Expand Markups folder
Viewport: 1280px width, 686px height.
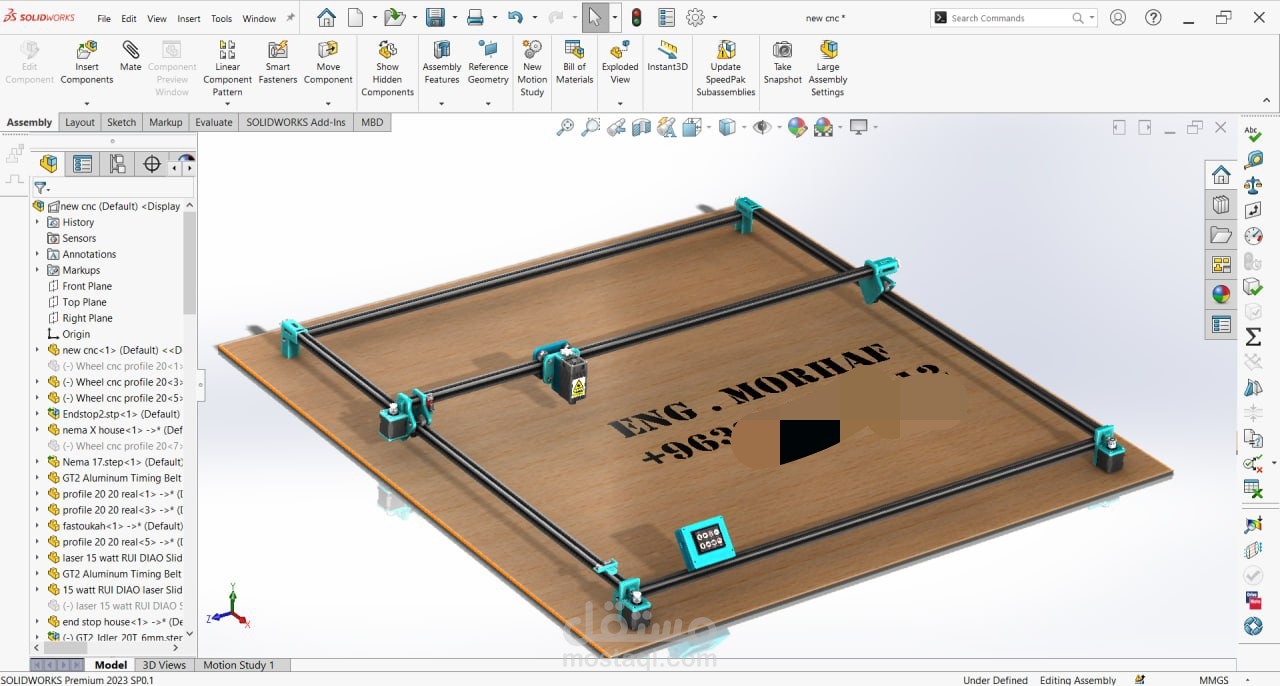[38, 270]
